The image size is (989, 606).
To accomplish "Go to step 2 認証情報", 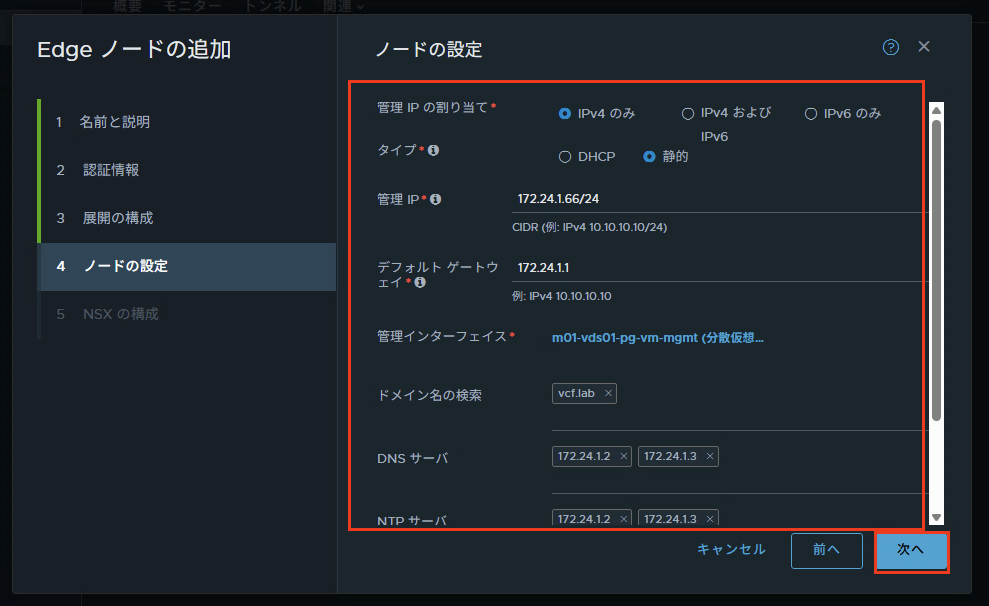I will pos(188,170).
